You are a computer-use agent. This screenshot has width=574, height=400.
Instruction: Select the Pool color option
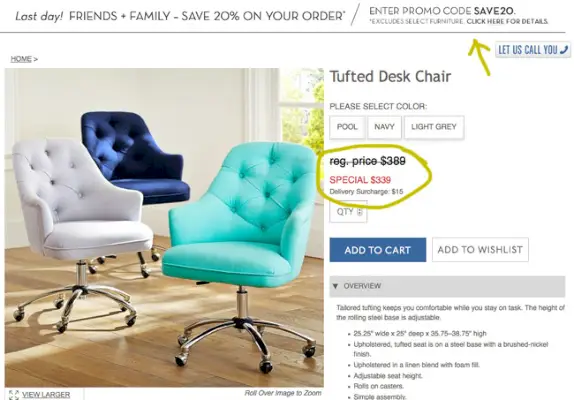347,127
